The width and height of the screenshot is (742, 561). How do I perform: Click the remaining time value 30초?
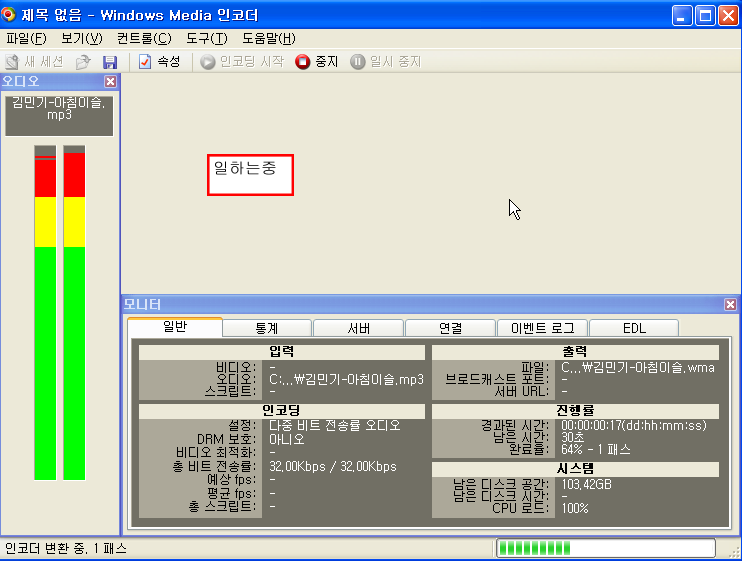(x=573, y=438)
